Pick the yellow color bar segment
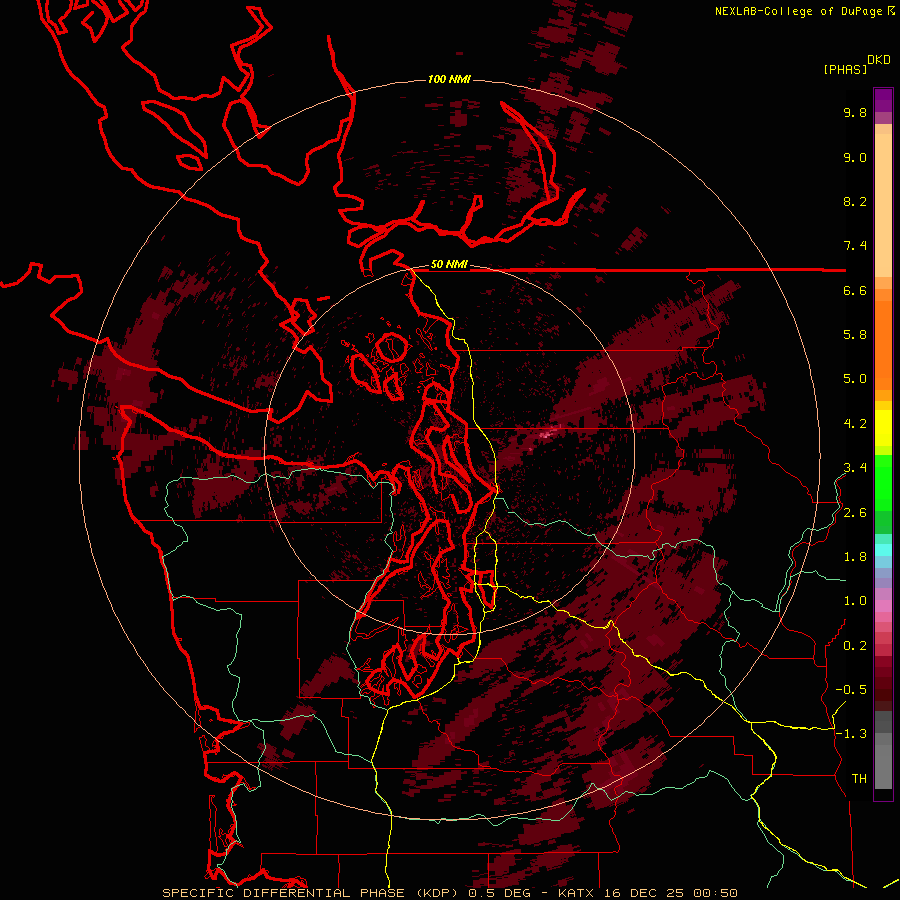 click(883, 428)
